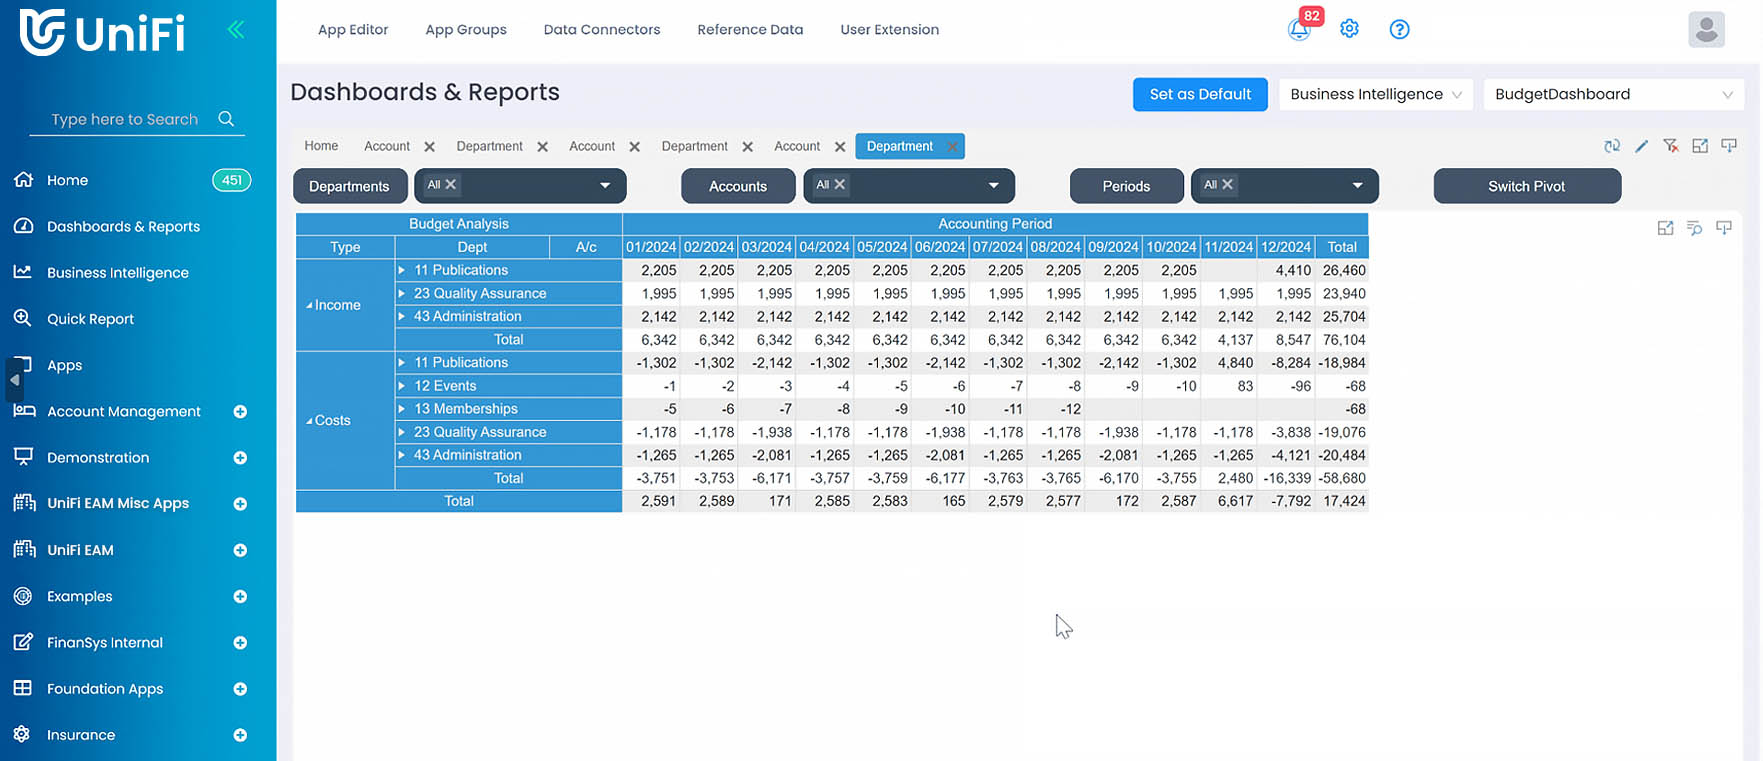The height and width of the screenshot is (761, 1763).
Task: Click the pencil edit dashboard icon
Action: (x=1641, y=146)
